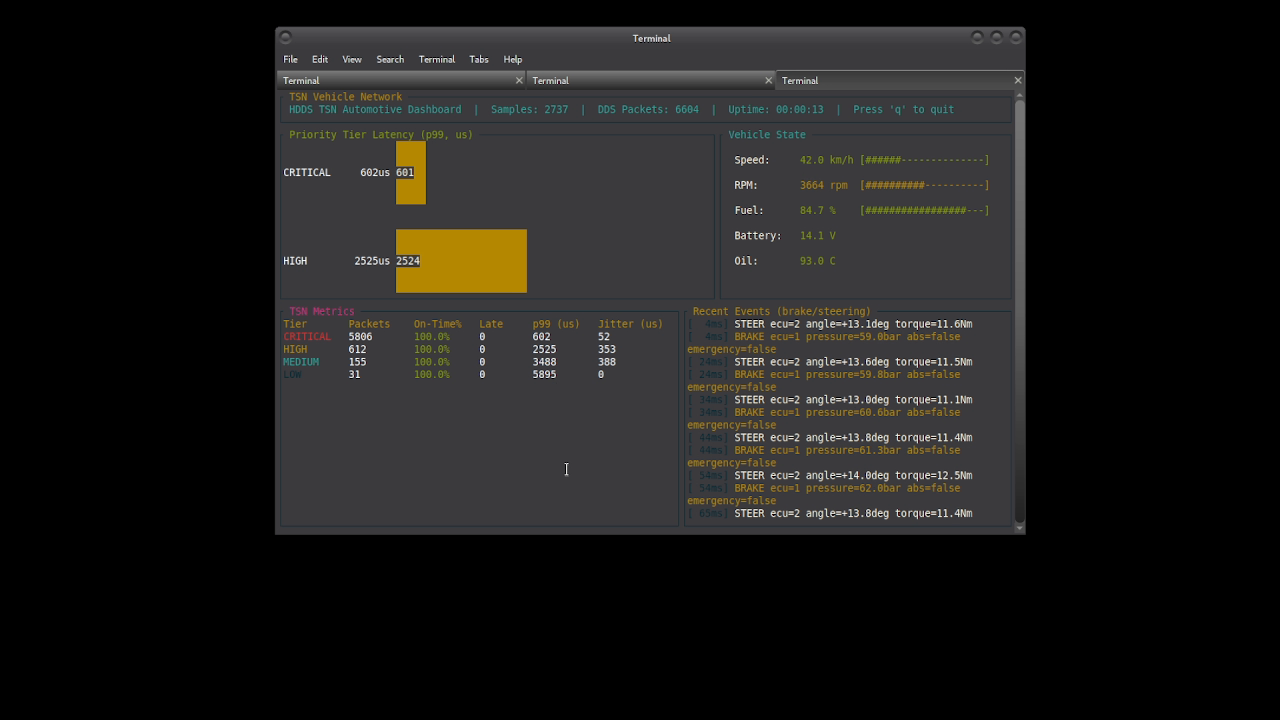Click the window menu icon in title bar

coord(286,38)
